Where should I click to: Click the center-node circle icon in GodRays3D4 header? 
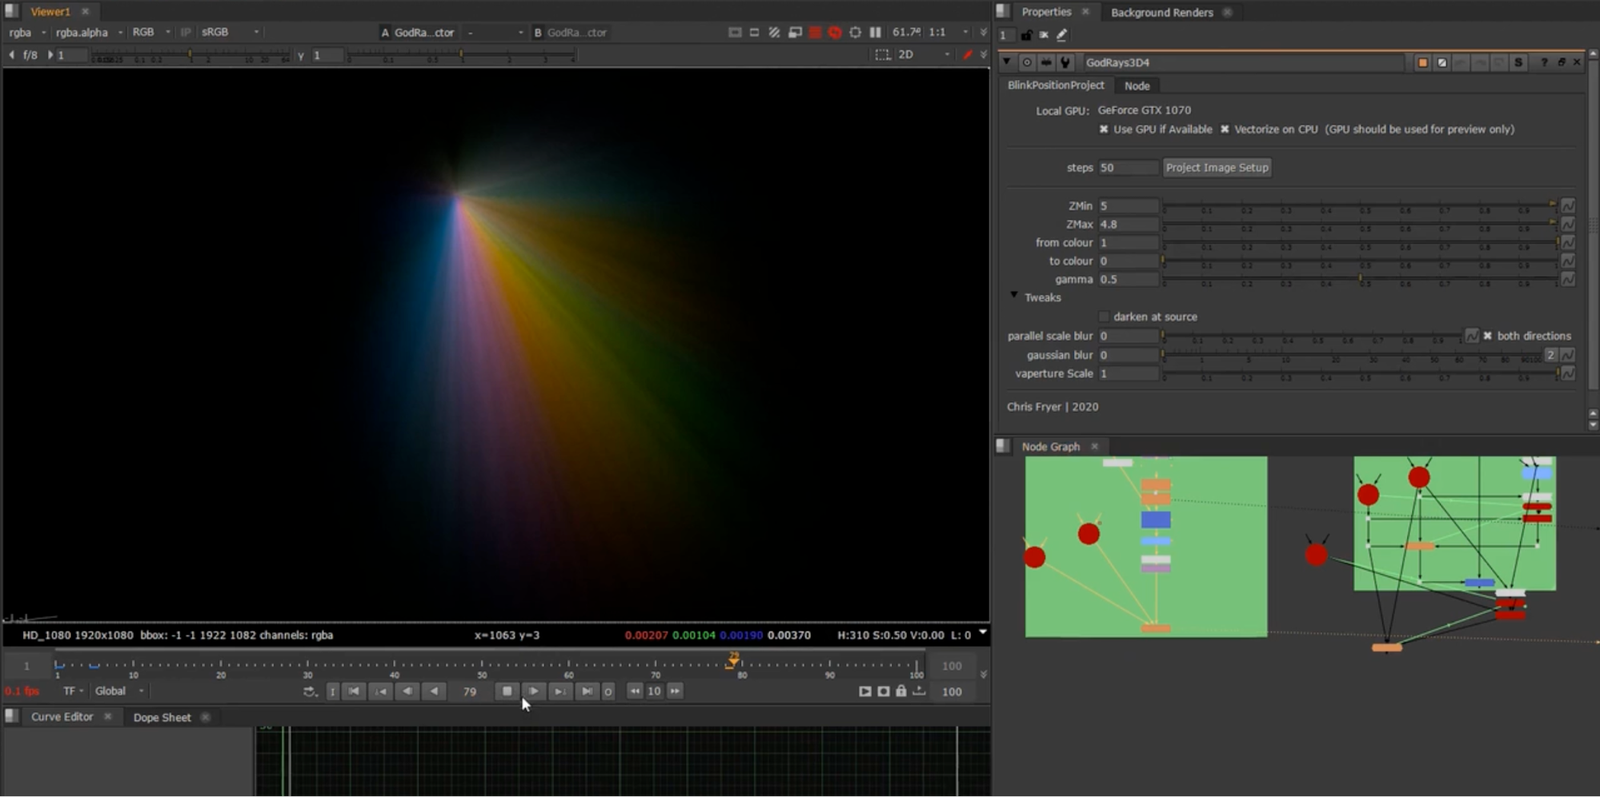pyautogui.click(x=1027, y=62)
